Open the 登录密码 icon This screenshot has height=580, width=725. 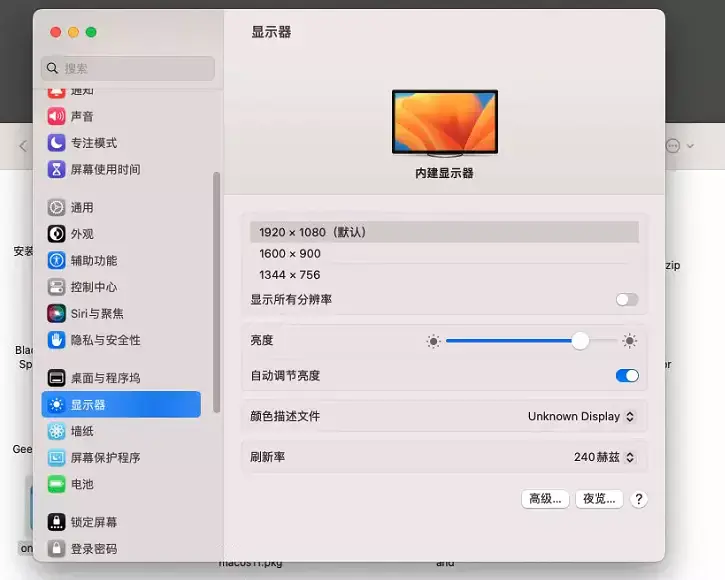[56, 549]
